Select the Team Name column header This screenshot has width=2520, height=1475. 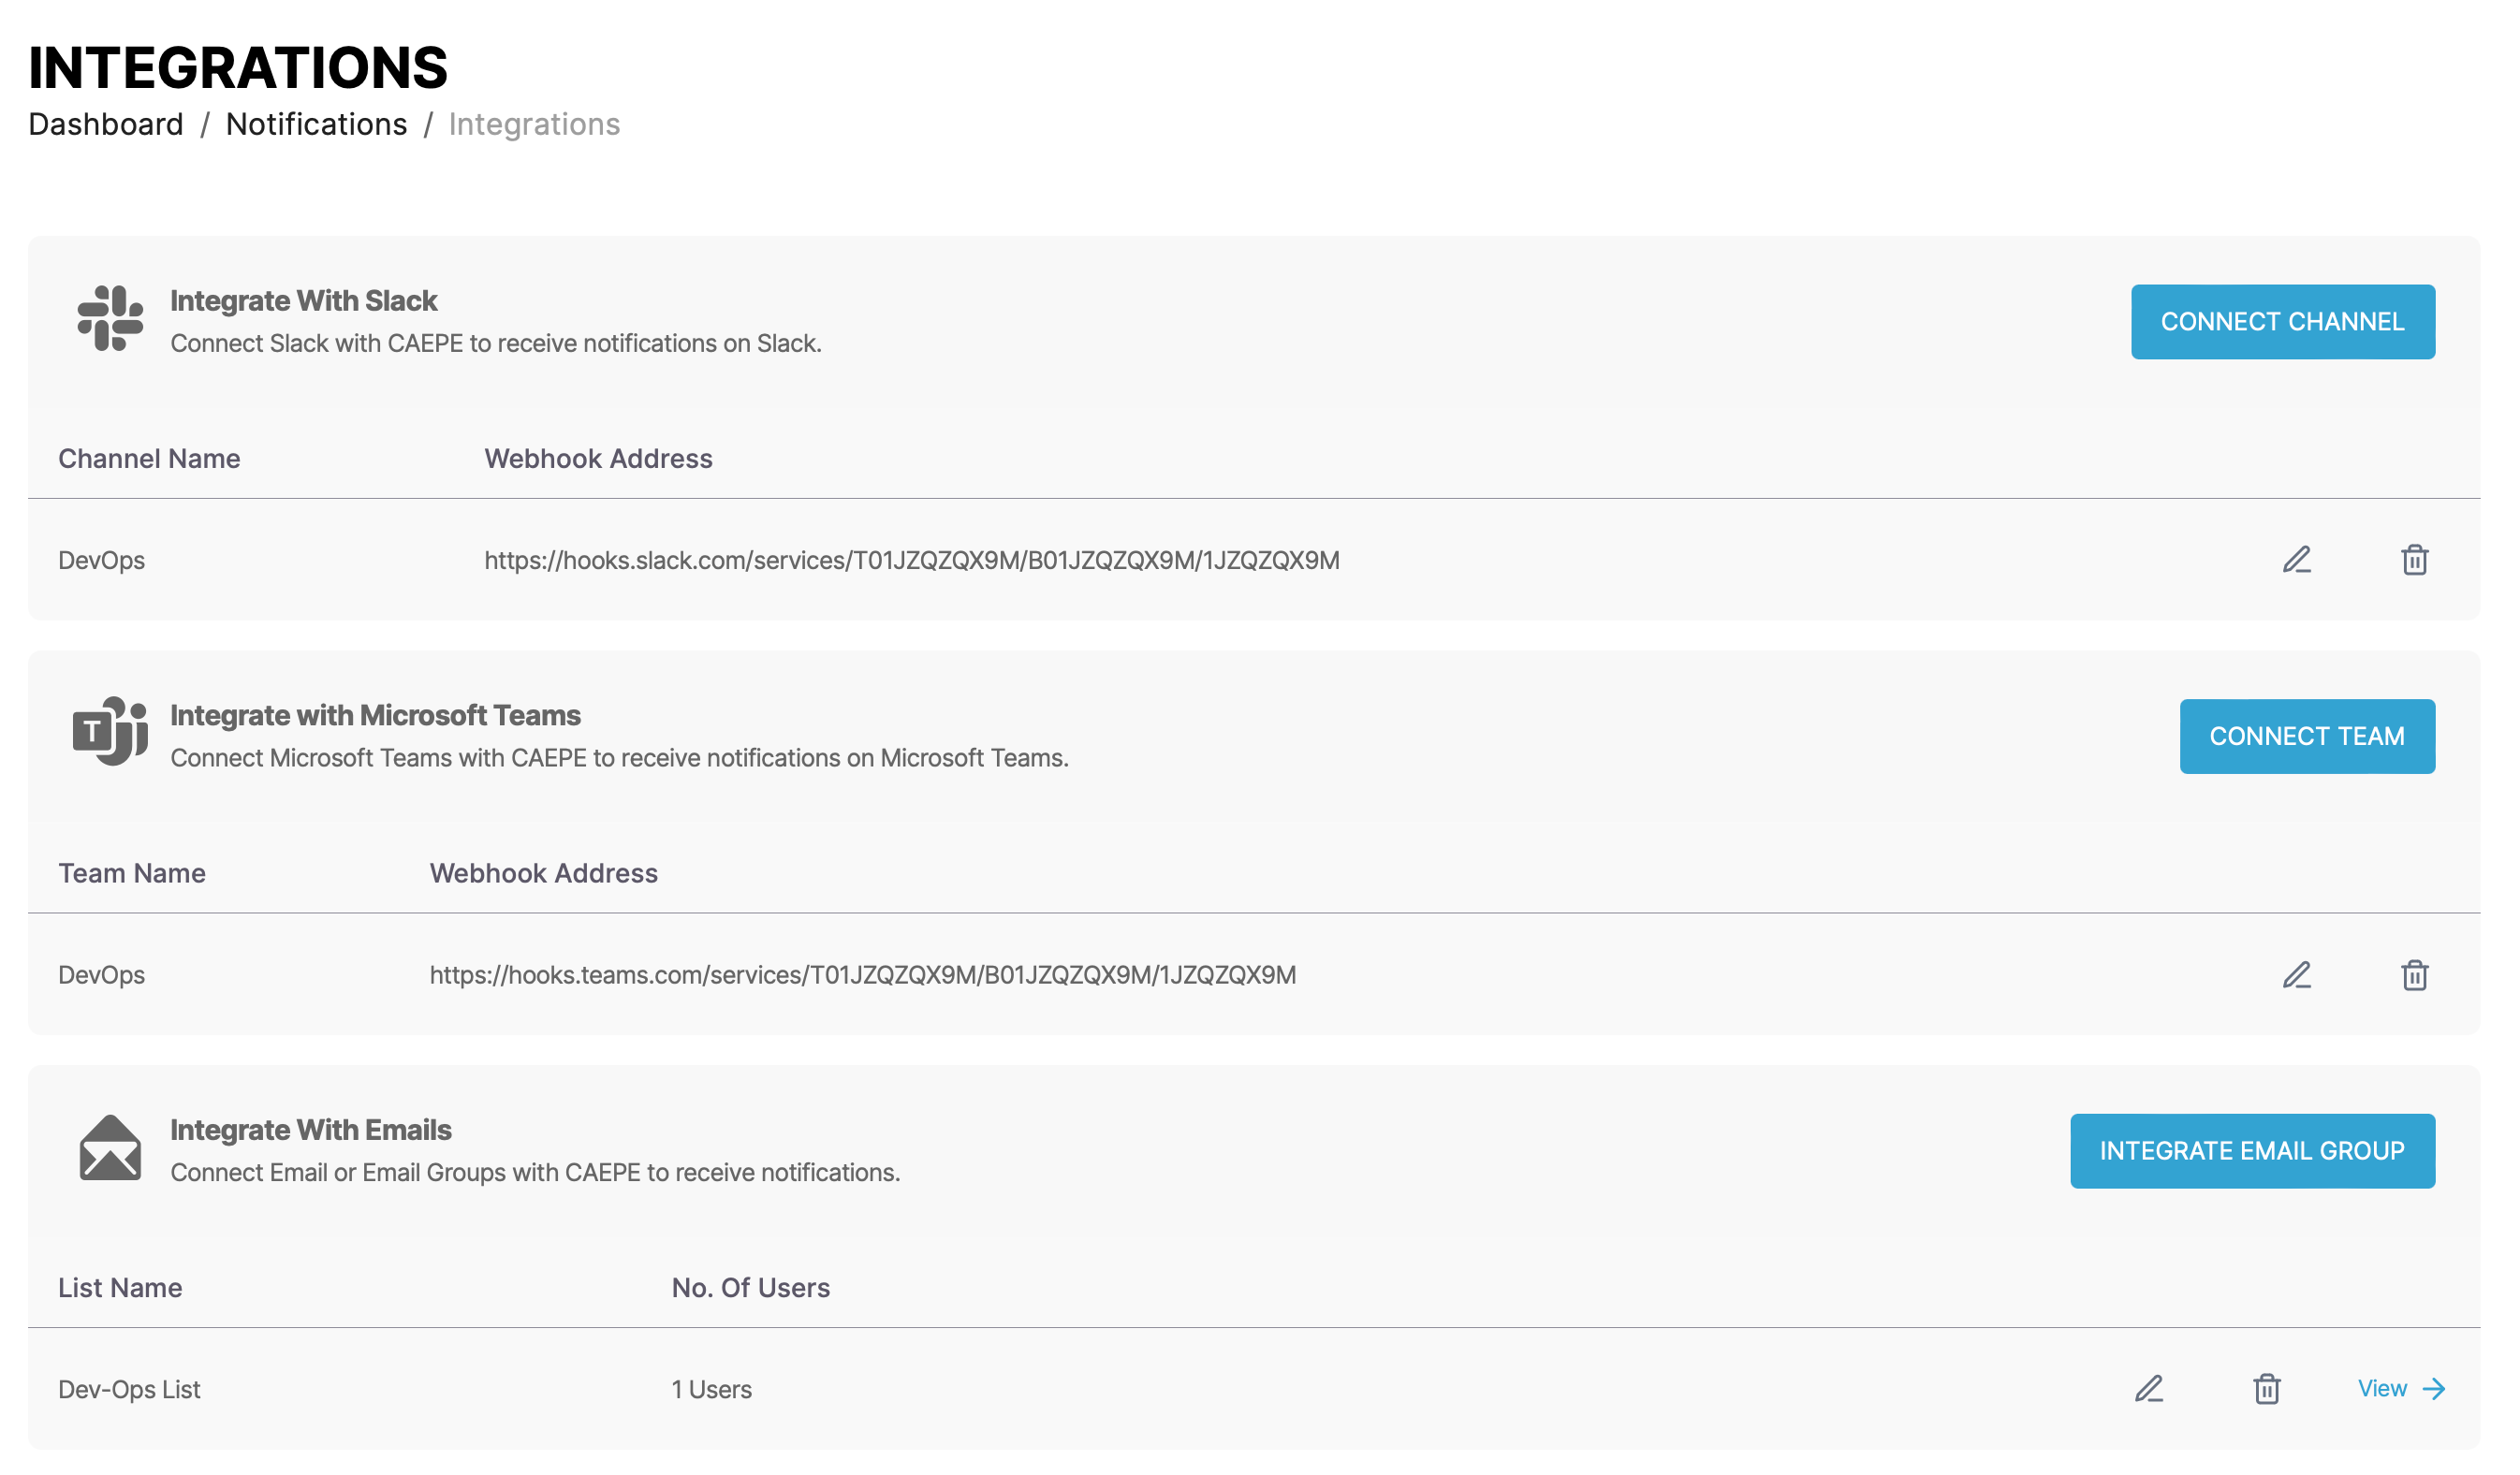tap(132, 872)
